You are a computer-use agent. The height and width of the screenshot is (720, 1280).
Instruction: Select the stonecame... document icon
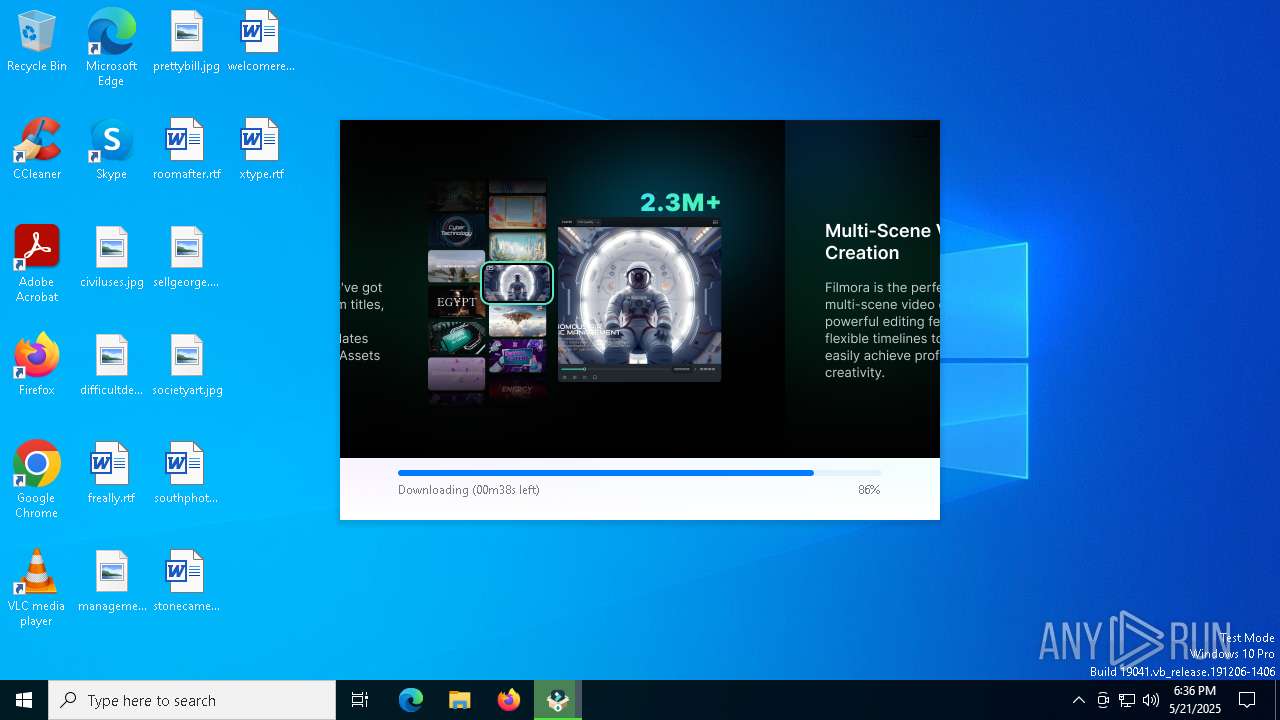click(186, 582)
